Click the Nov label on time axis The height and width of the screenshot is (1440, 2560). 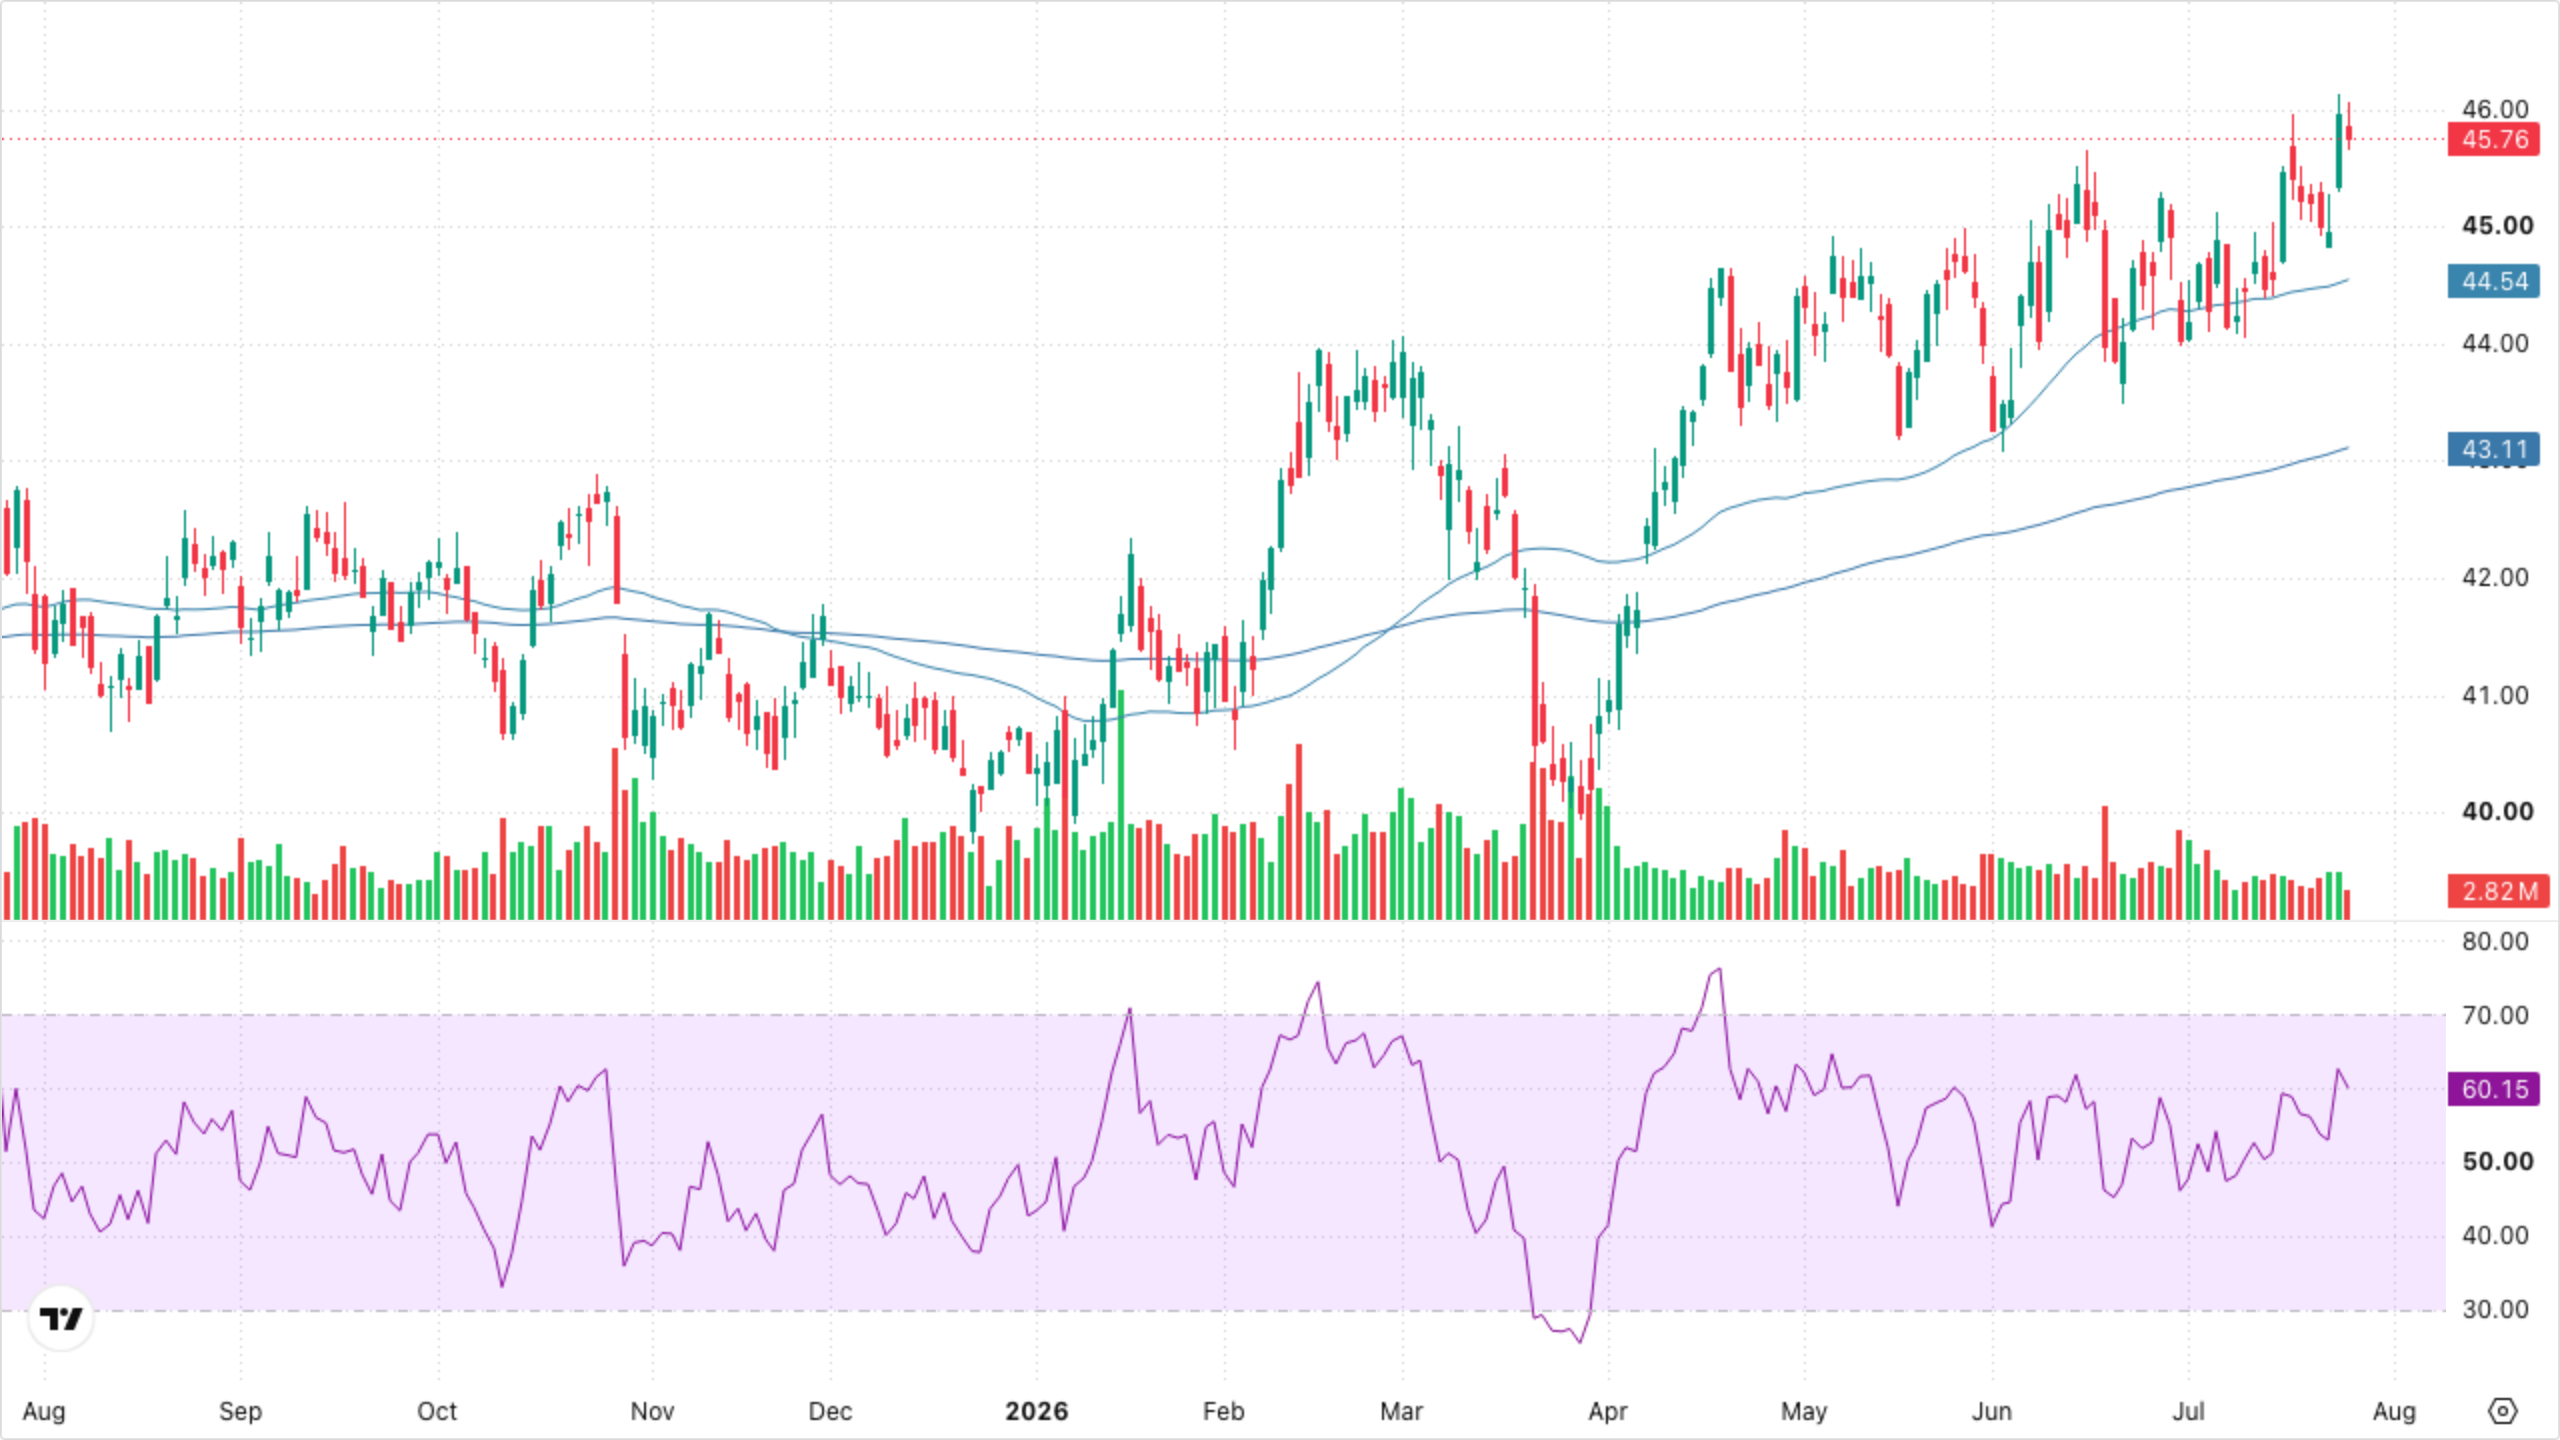(x=652, y=1411)
